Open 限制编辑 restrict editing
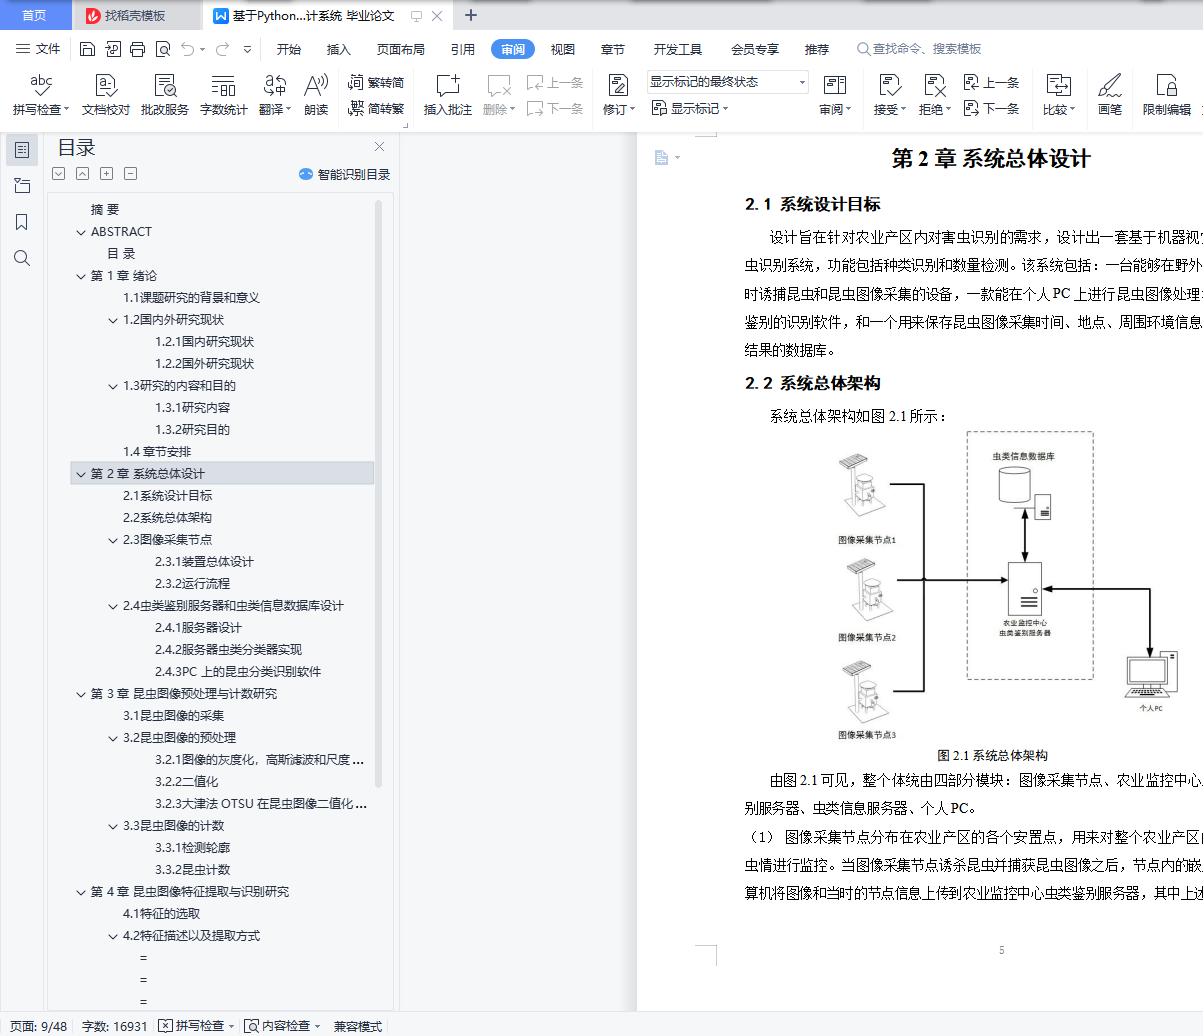The height and width of the screenshot is (1036, 1203). click(1167, 95)
